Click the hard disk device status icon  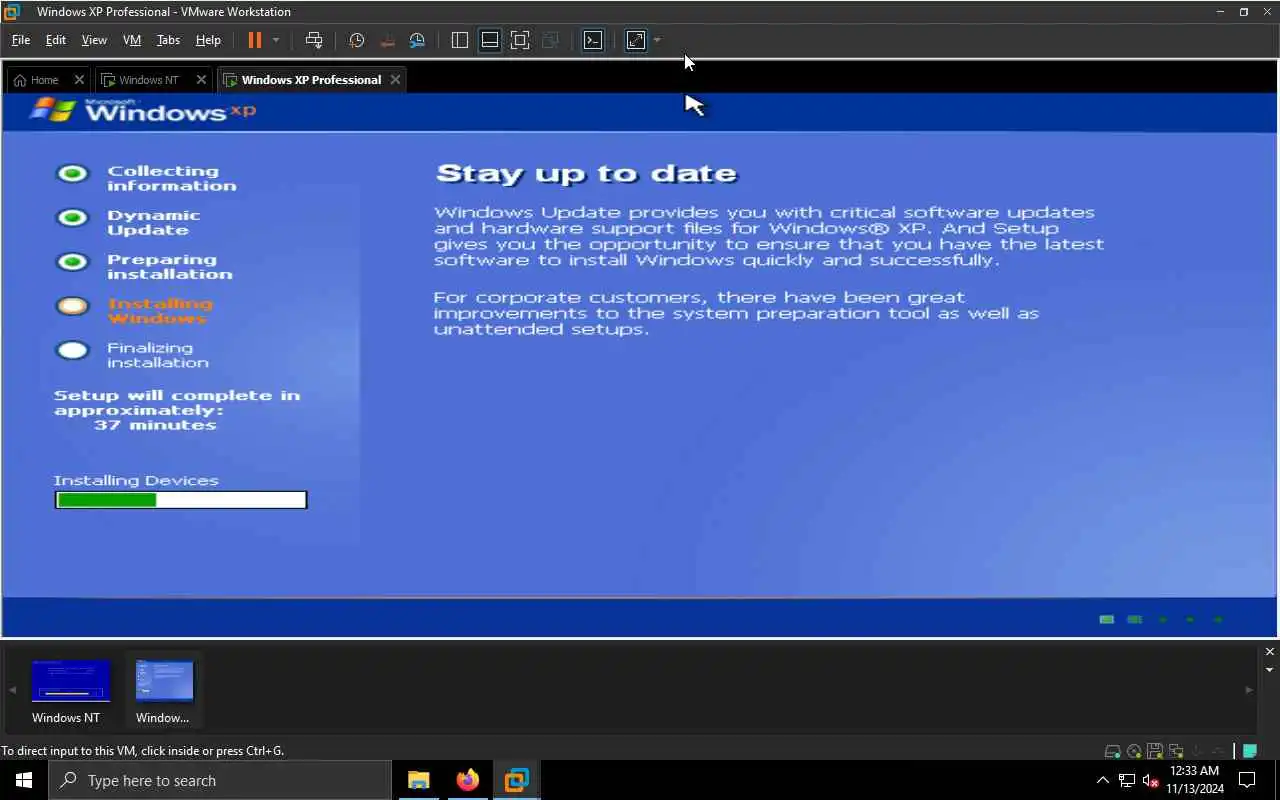click(1112, 751)
